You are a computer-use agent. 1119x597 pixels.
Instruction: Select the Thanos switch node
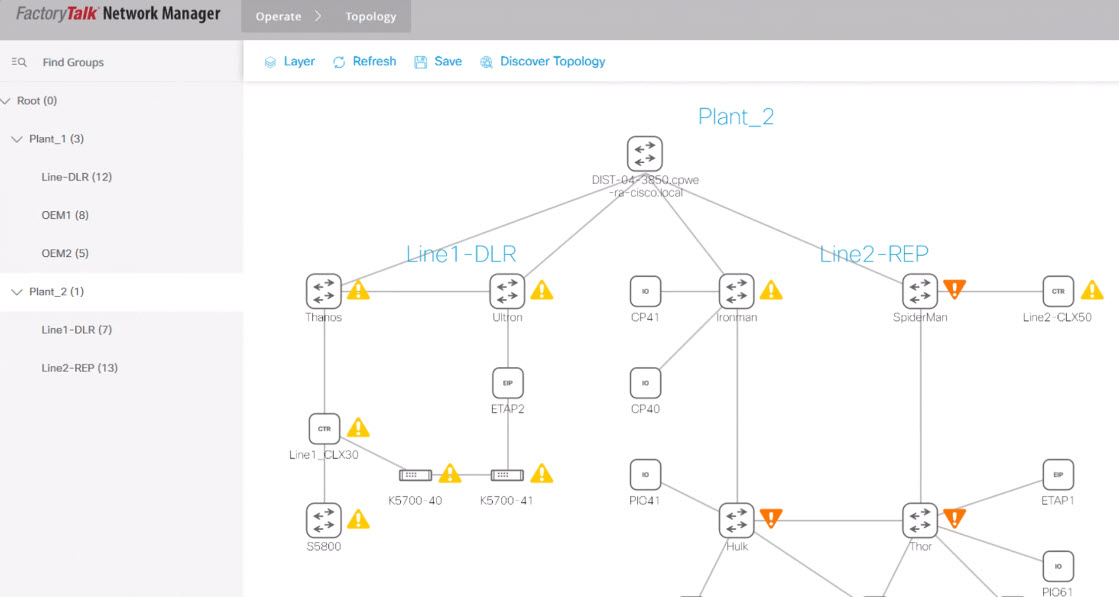(x=323, y=291)
